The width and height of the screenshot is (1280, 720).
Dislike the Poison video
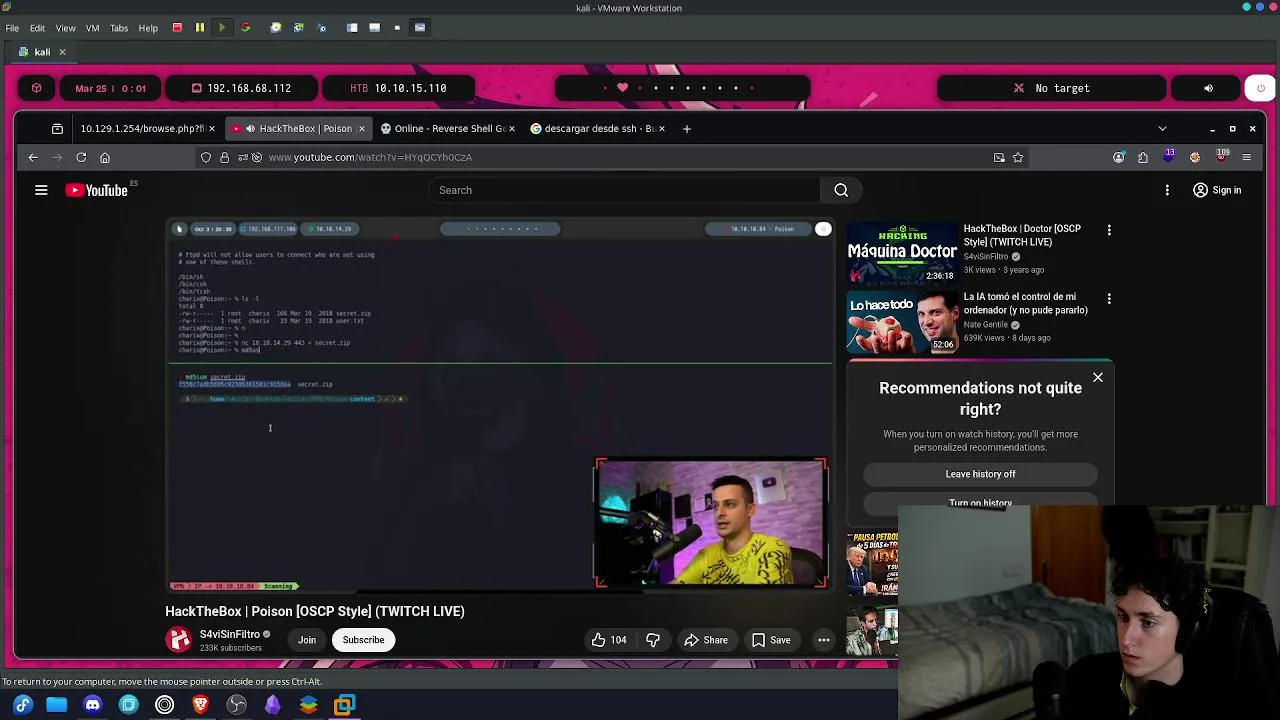[653, 640]
